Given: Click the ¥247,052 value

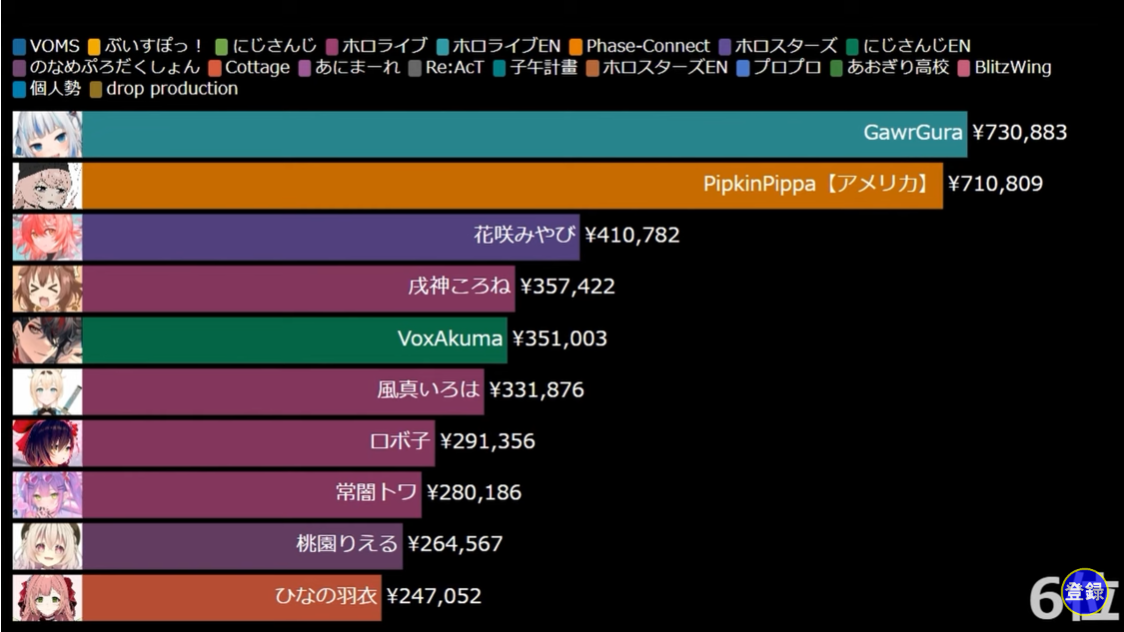Looking at the screenshot, I should tap(434, 595).
